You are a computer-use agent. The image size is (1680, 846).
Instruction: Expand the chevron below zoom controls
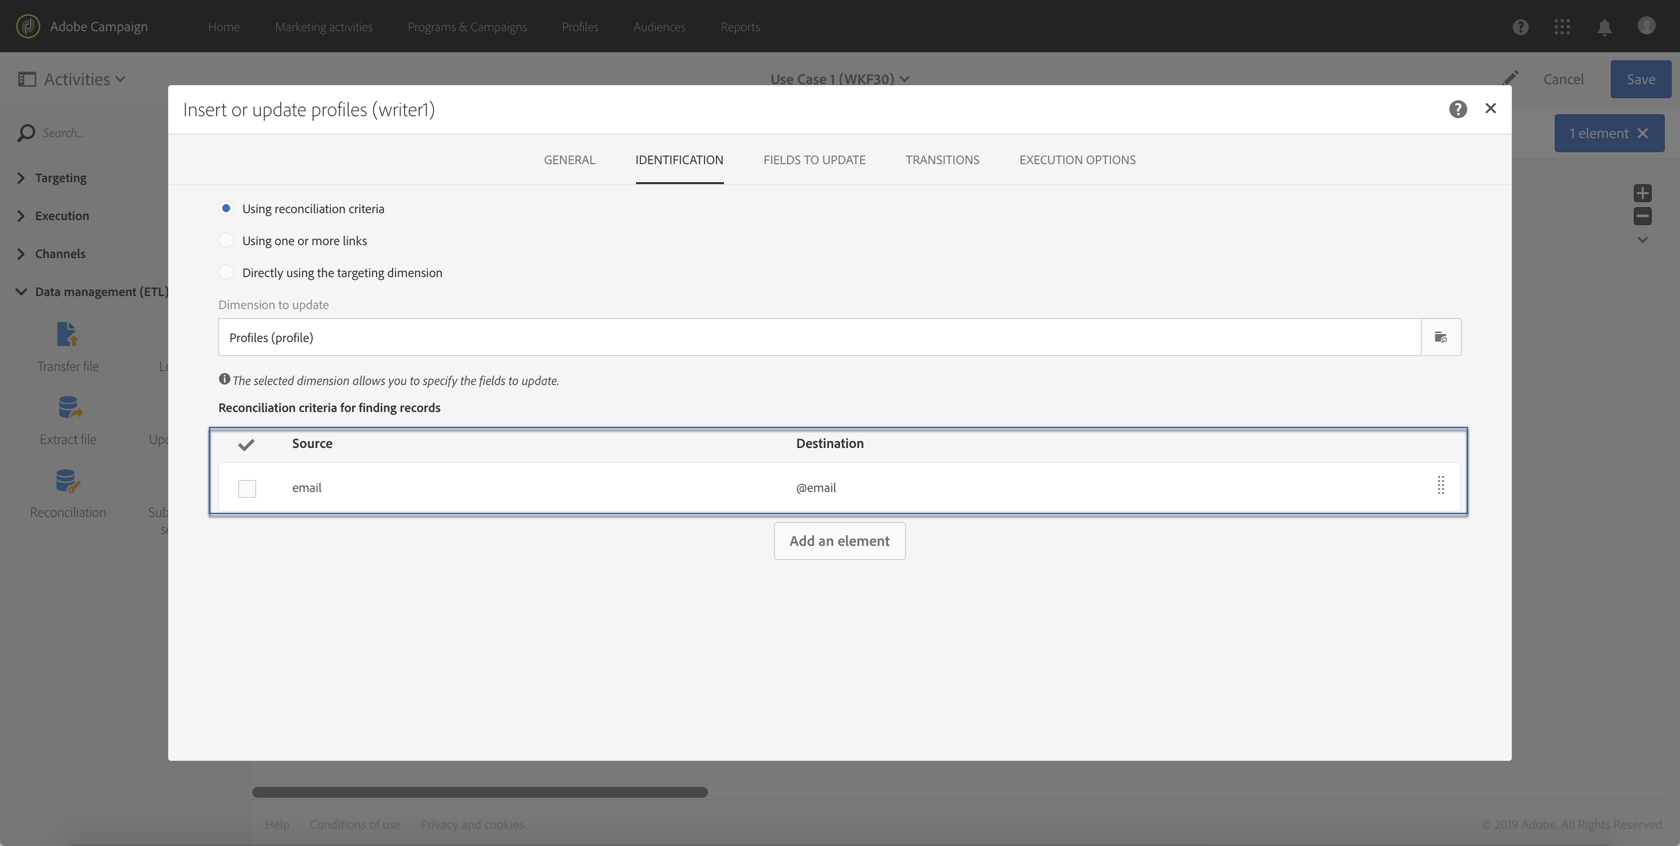1642,240
